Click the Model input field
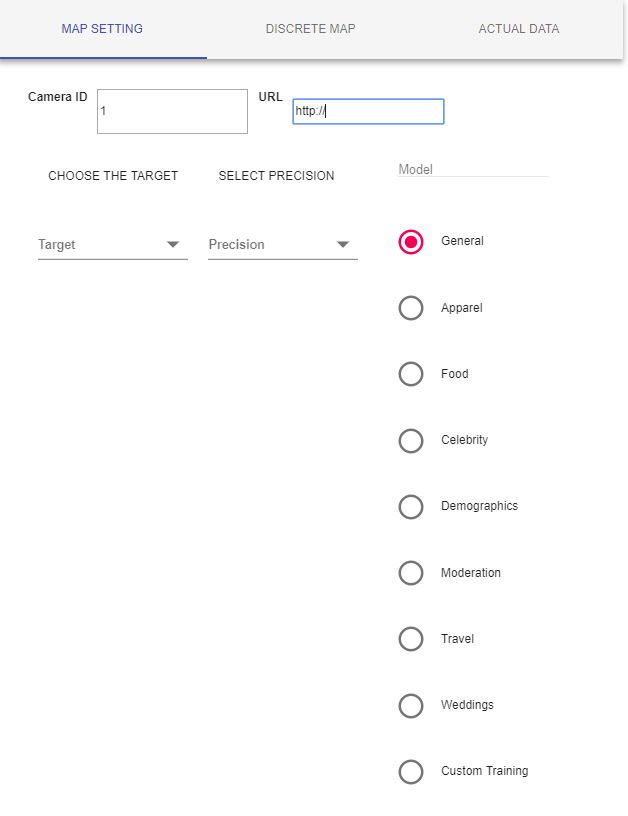 click(473, 170)
